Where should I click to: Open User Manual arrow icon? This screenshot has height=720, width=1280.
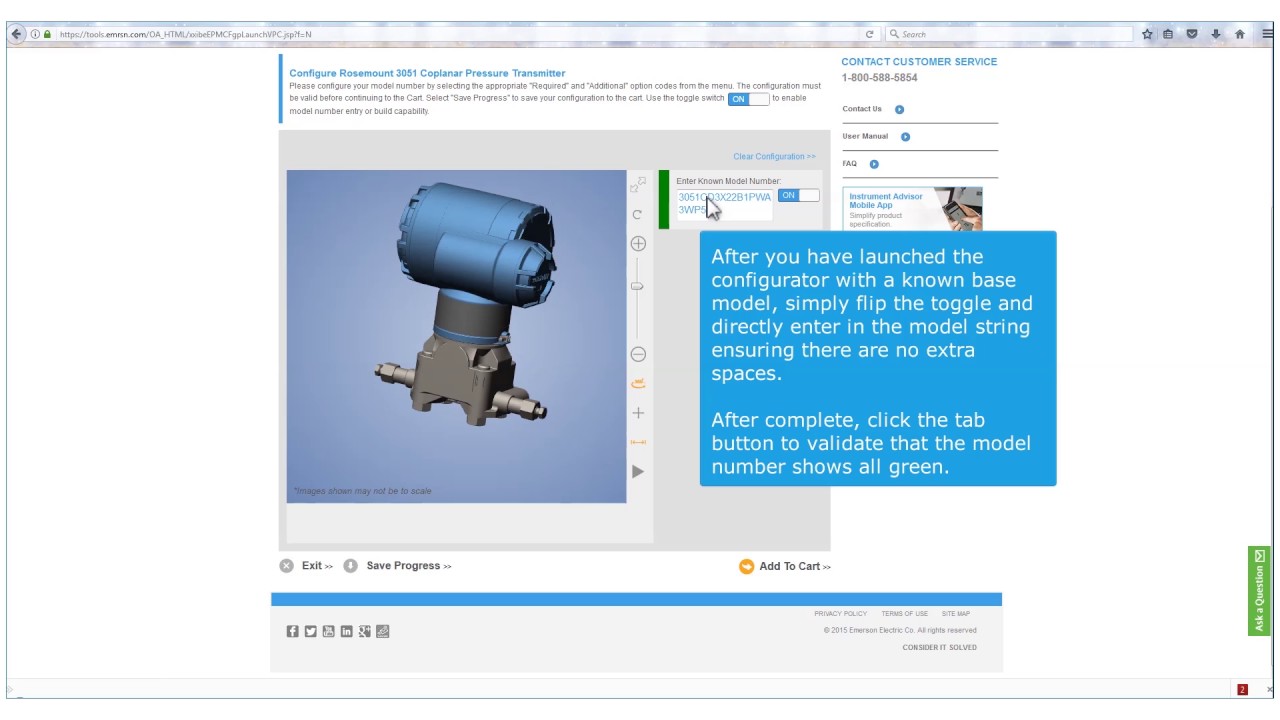(905, 136)
